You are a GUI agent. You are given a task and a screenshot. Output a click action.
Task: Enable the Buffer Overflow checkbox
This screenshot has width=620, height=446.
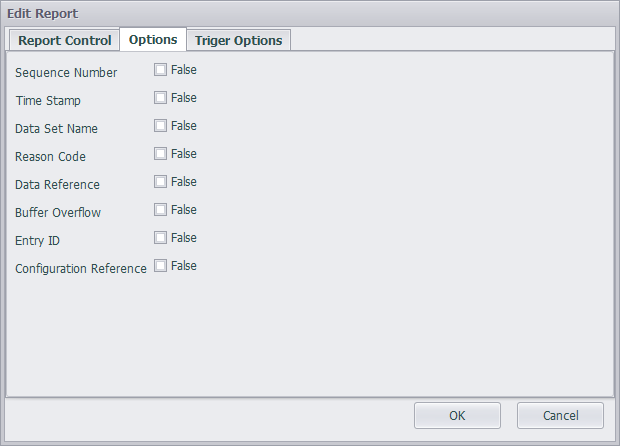point(160,210)
